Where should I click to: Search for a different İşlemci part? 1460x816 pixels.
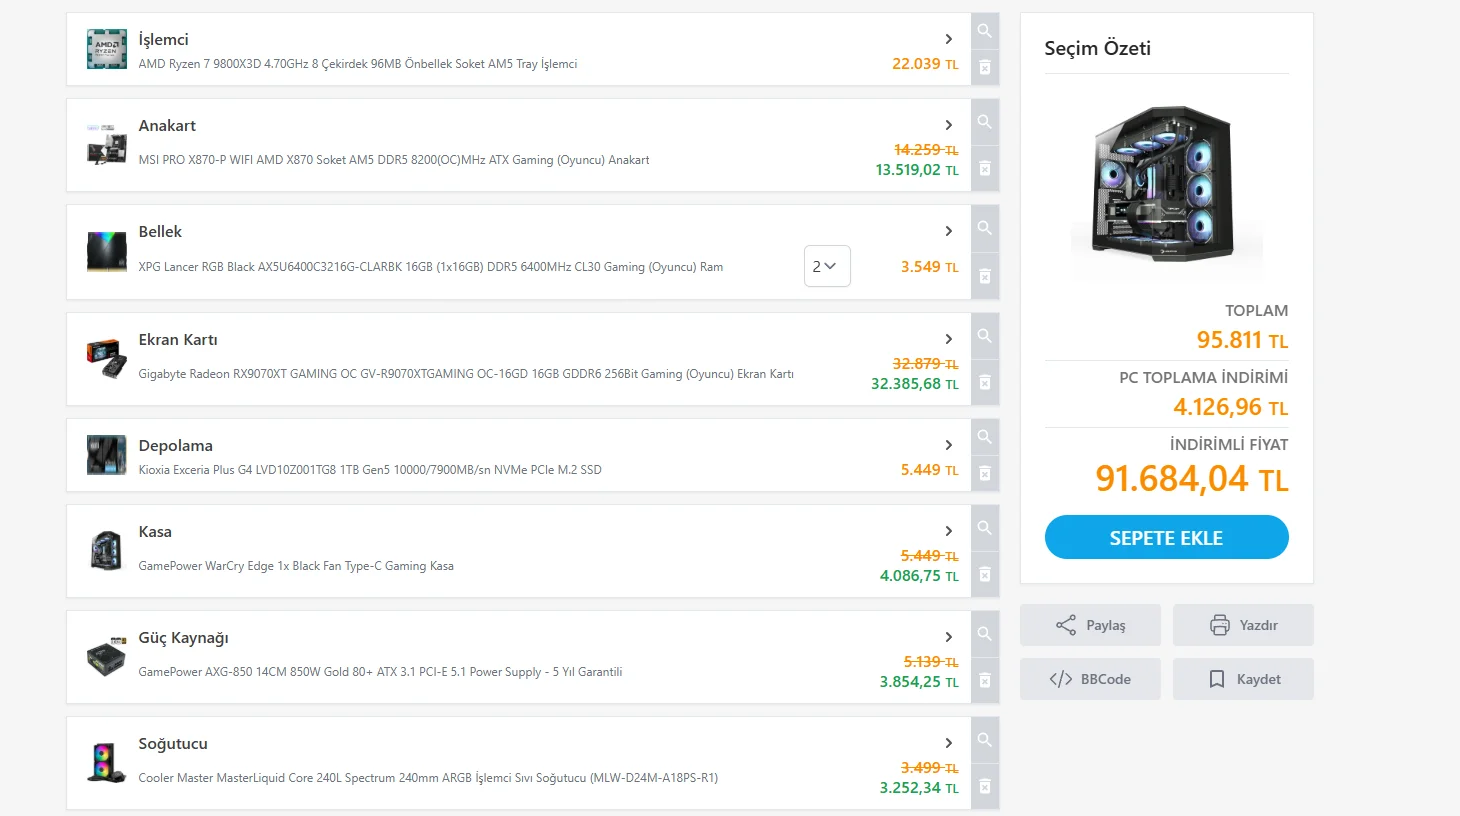pyautogui.click(x=985, y=31)
